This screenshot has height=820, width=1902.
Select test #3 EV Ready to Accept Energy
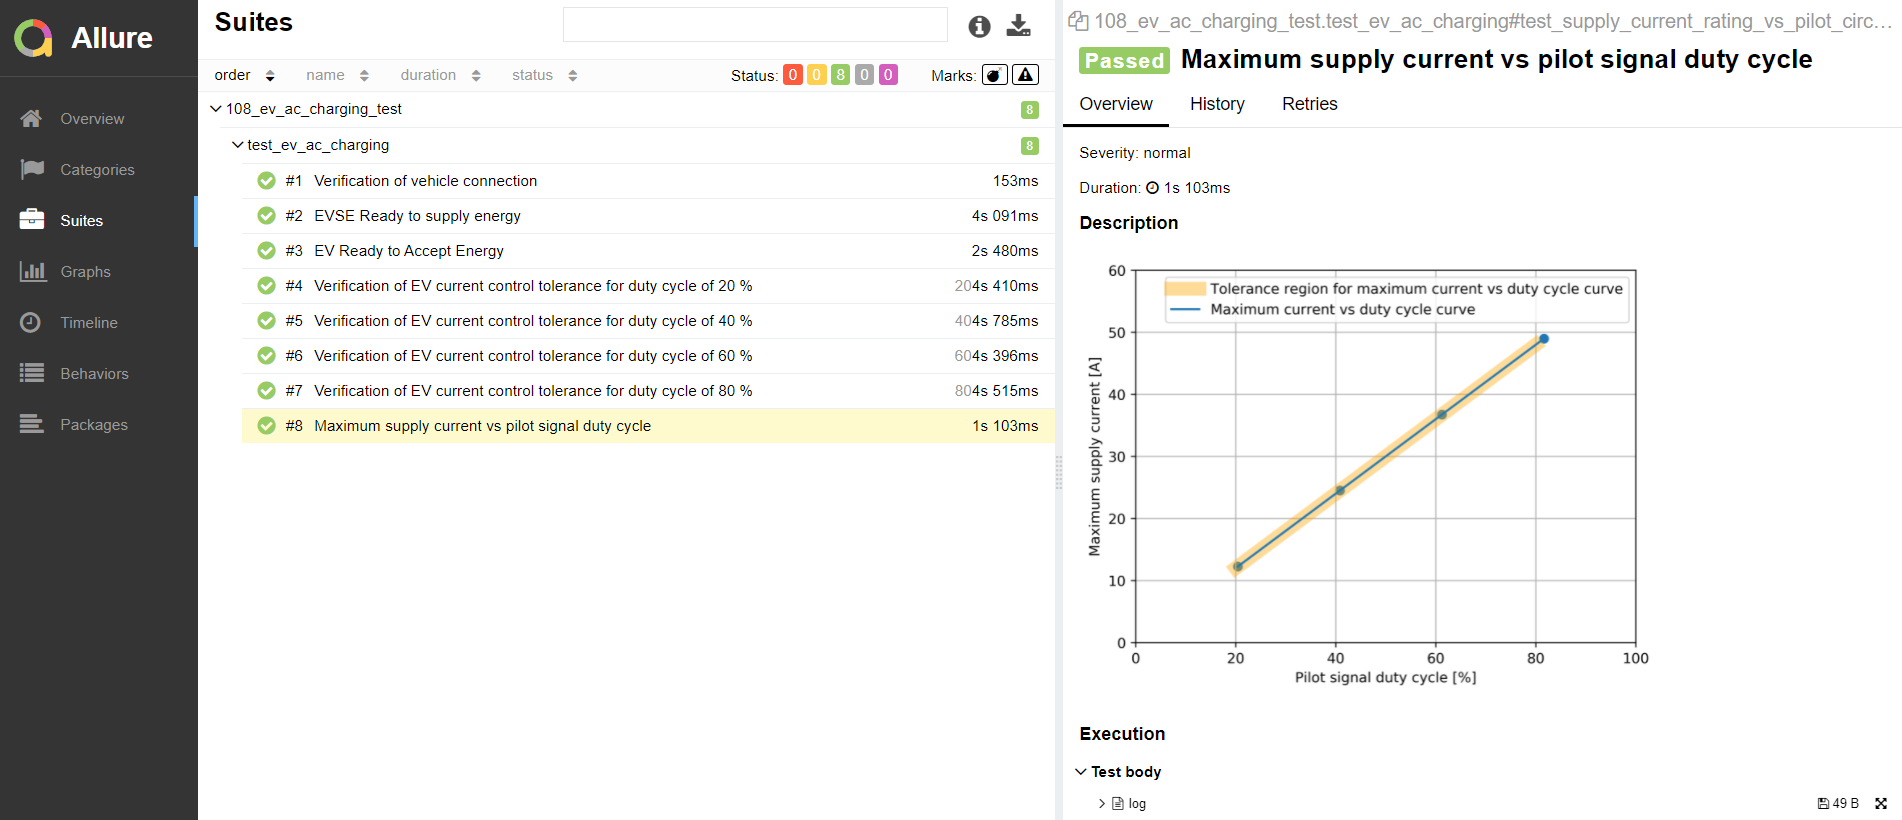click(409, 251)
